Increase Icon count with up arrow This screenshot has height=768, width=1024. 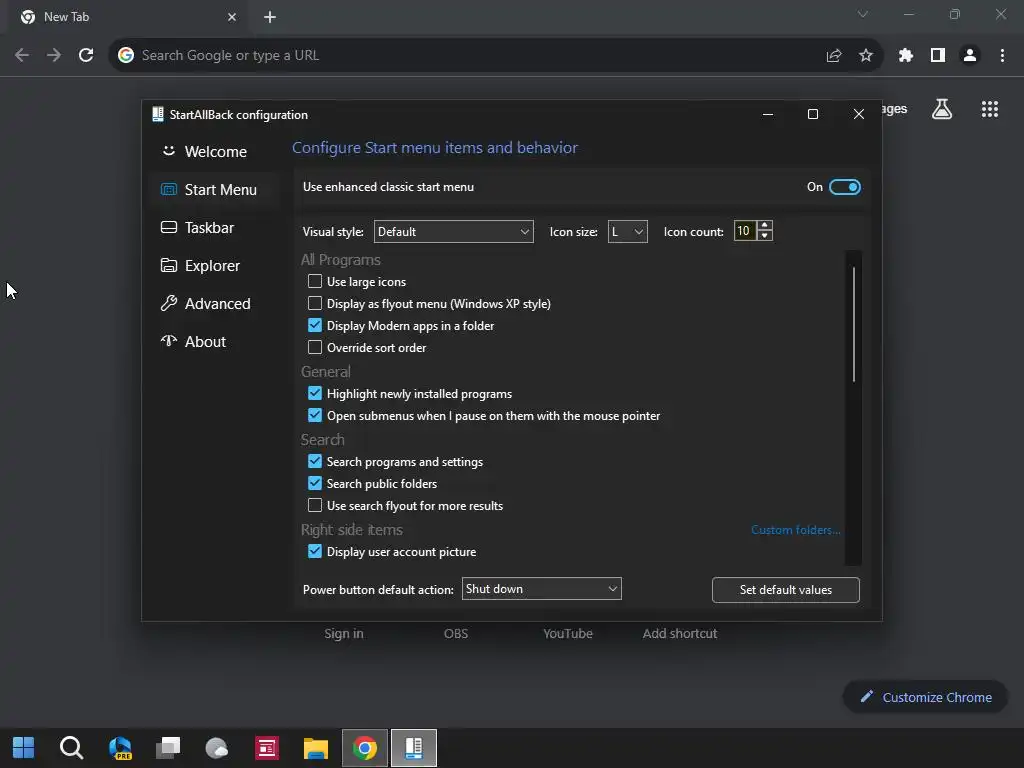pos(765,226)
